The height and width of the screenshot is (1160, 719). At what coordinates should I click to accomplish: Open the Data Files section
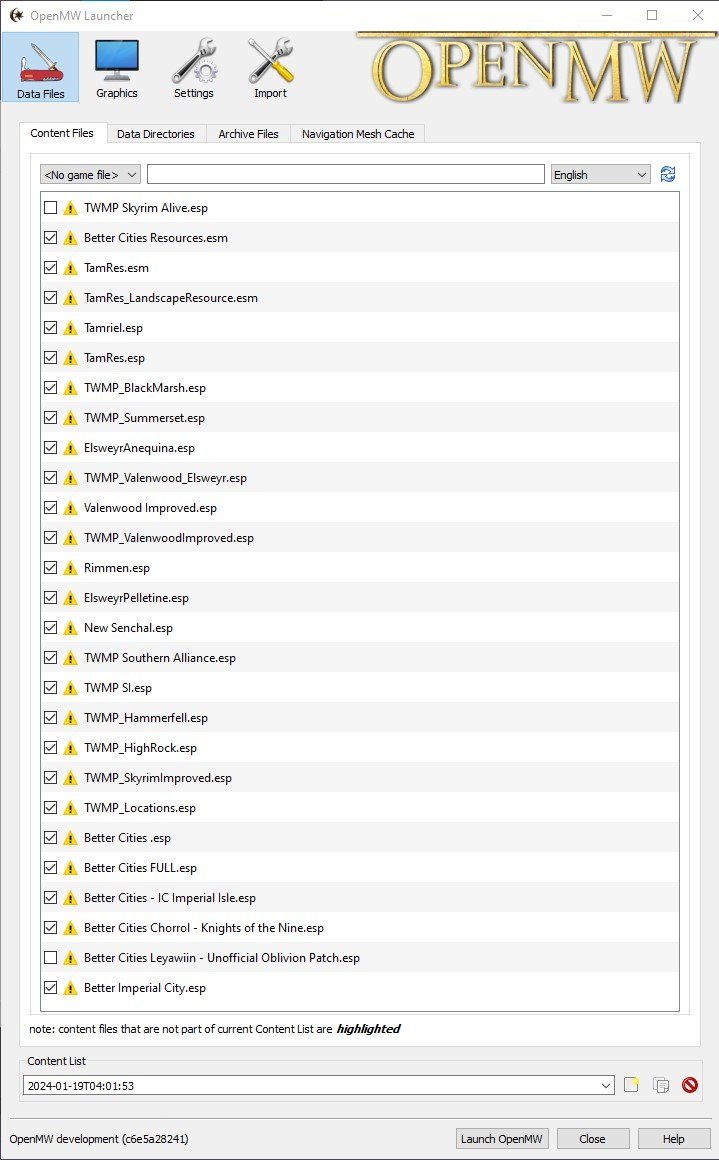coord(41,67)
